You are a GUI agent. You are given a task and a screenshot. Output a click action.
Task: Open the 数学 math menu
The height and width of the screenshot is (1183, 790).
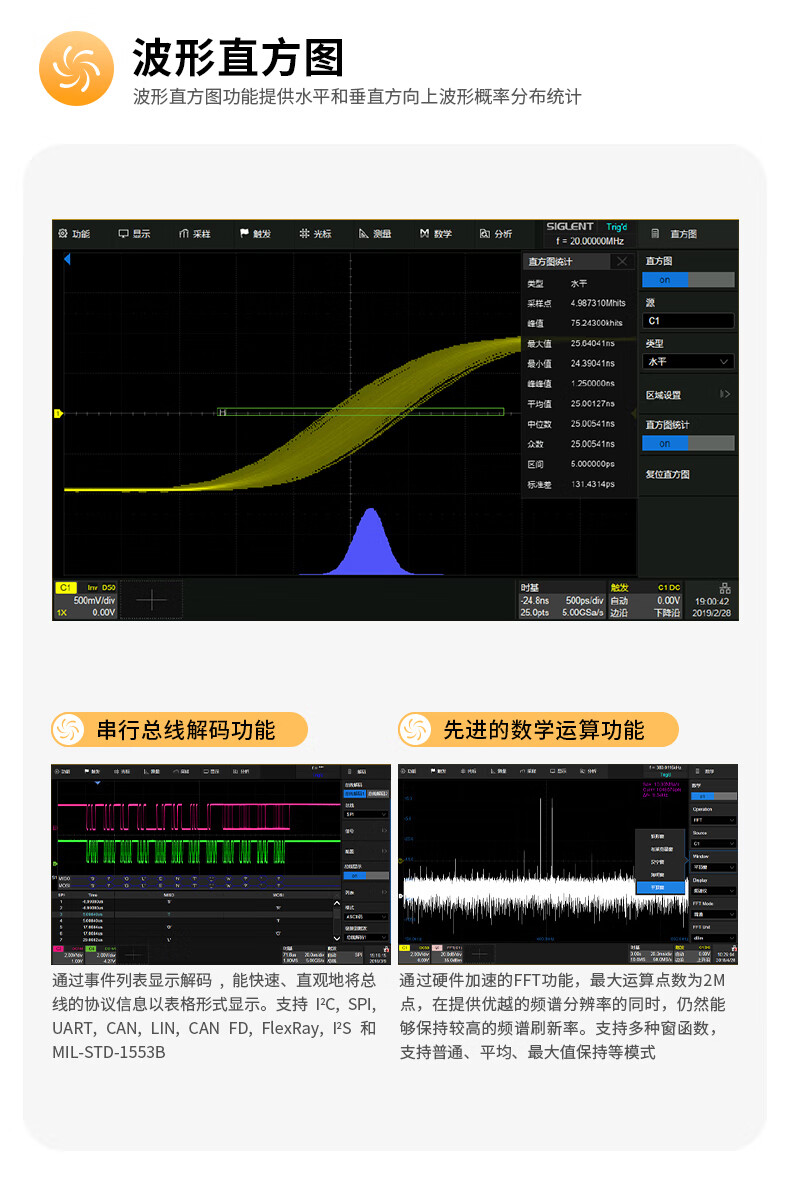tap(435, 234)
